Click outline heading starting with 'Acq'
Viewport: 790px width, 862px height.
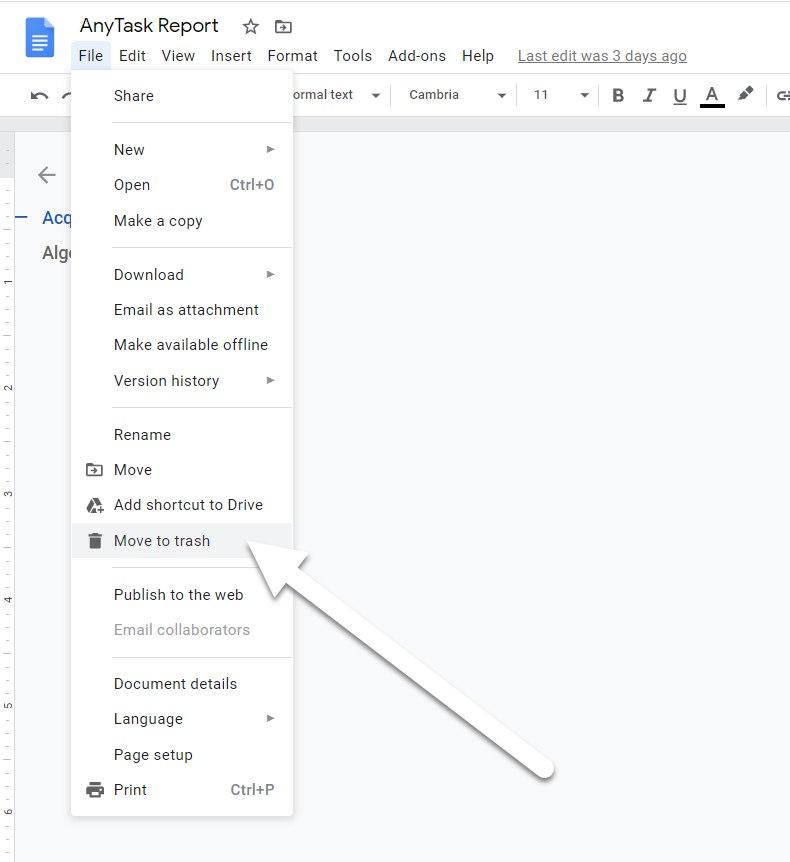57,218
